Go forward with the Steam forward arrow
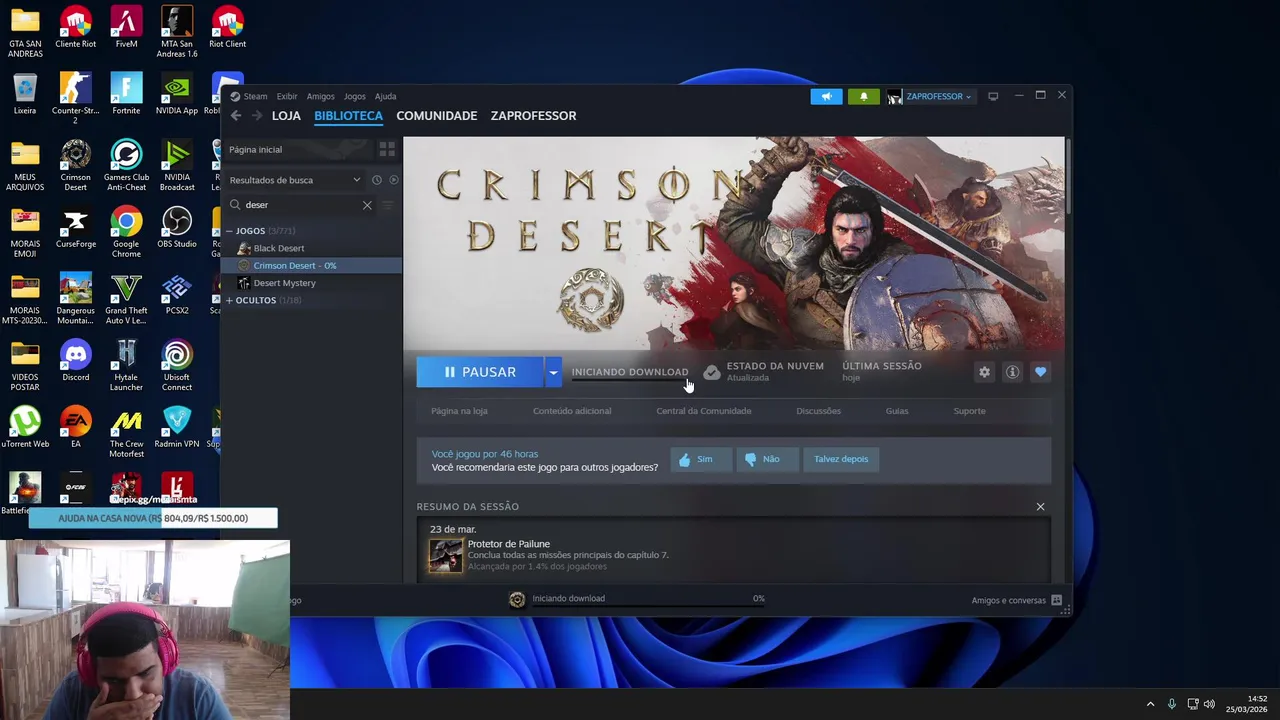1280x720 pixels. [x=258, y=116]
